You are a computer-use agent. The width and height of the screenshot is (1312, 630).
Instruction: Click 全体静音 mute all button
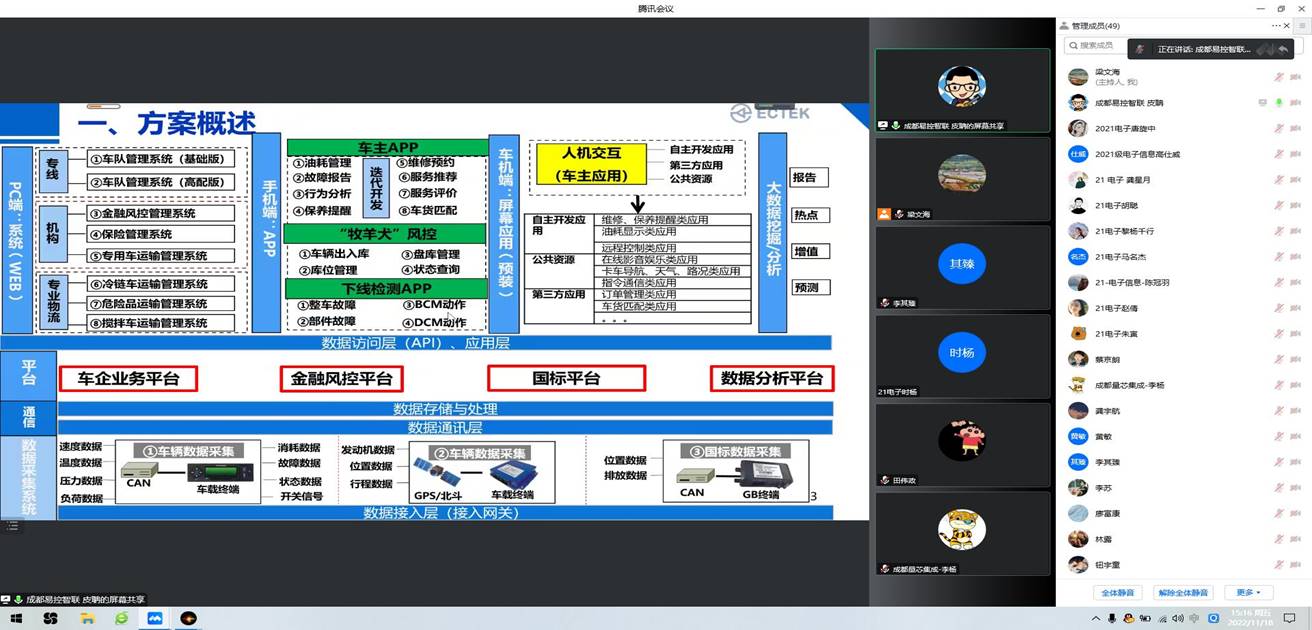point(1117,592)
